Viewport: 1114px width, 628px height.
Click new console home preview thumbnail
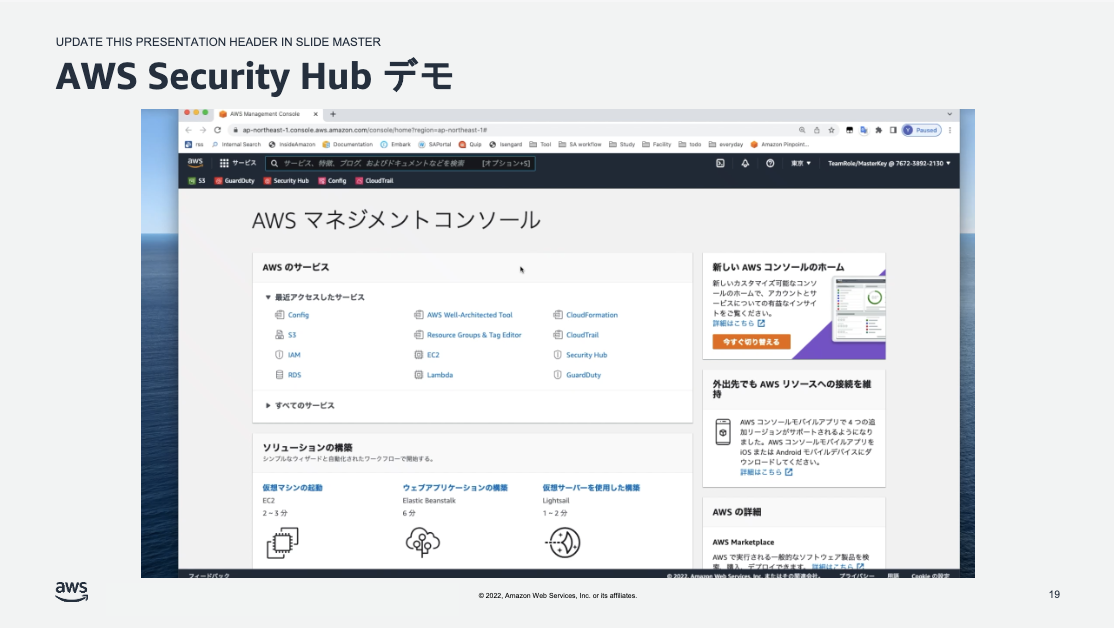tap(860, 309)
